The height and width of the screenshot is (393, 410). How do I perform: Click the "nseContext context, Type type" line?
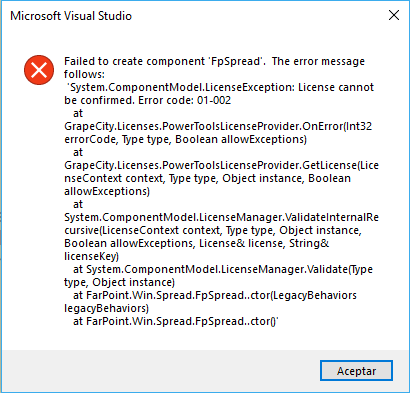click(207, 178)
